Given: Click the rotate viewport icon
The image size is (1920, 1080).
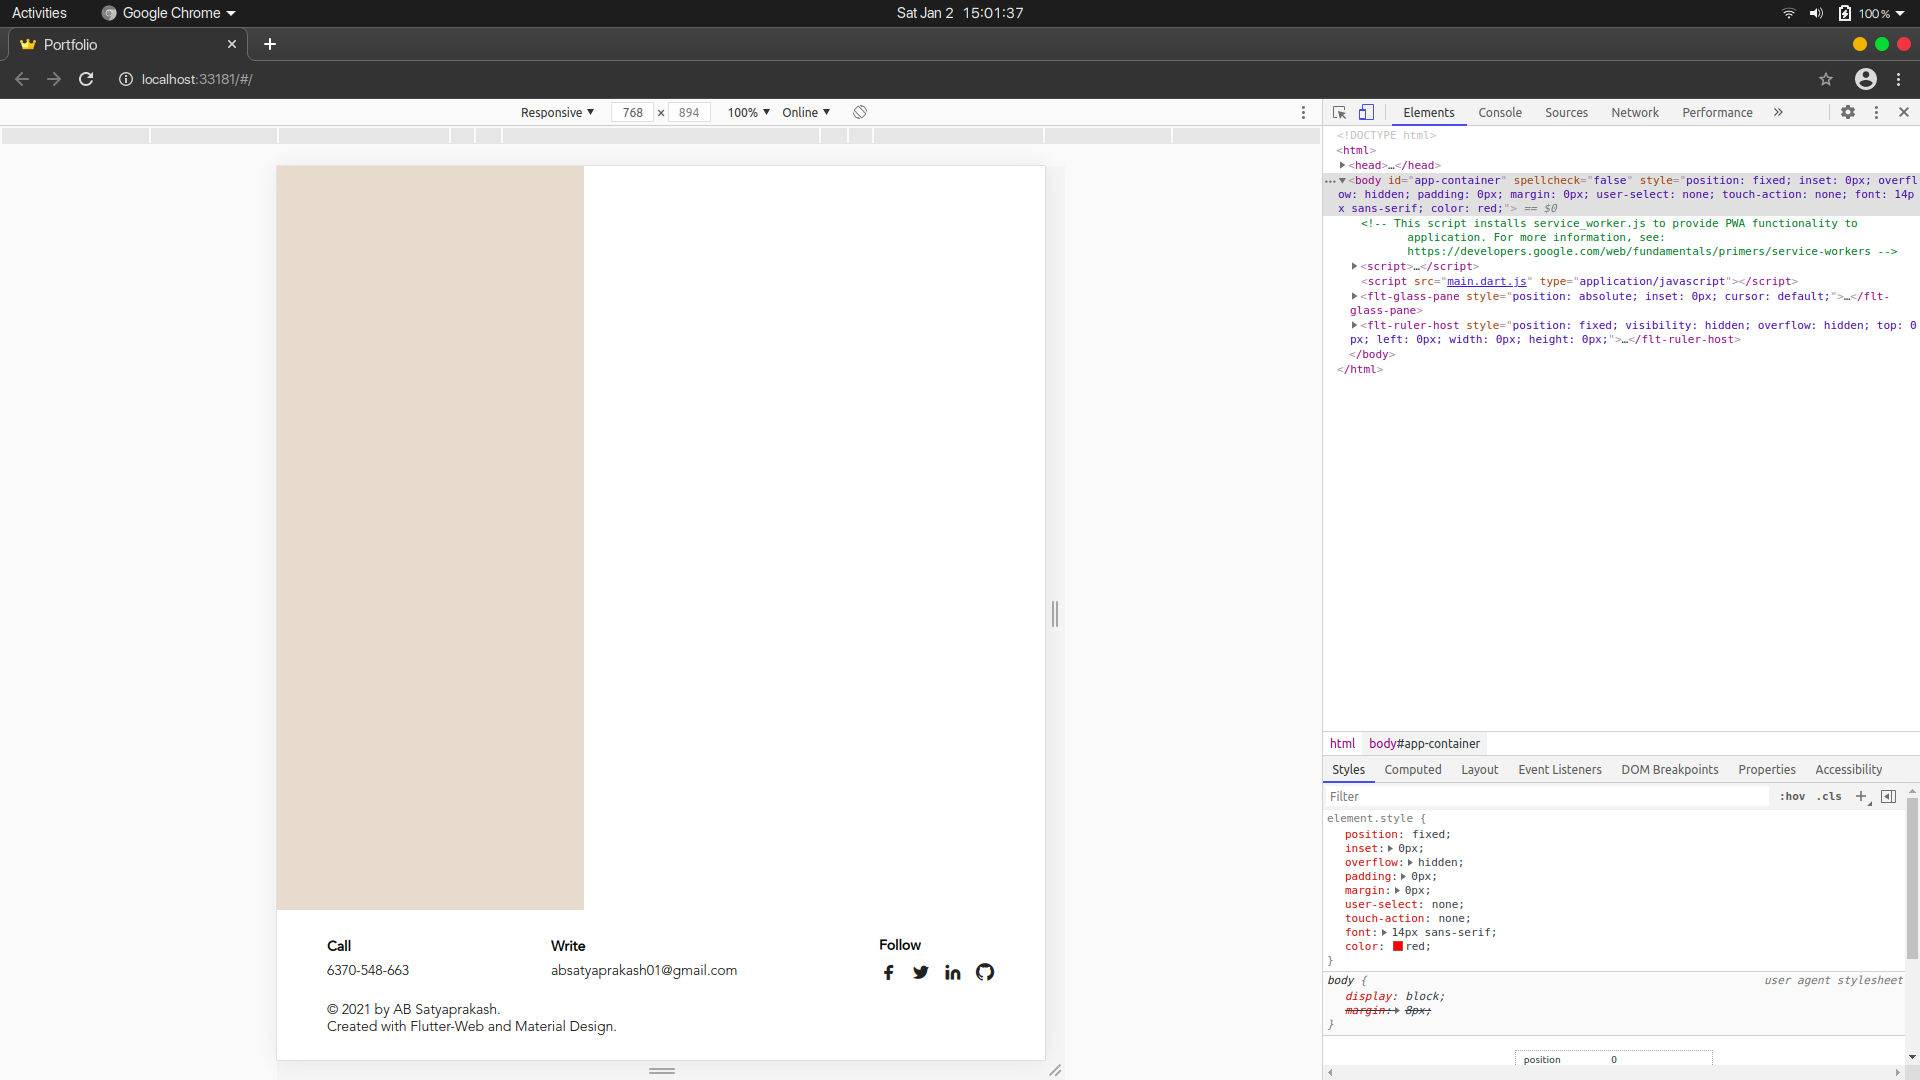Looking at the screenshot, I should [x=860, y=112].
